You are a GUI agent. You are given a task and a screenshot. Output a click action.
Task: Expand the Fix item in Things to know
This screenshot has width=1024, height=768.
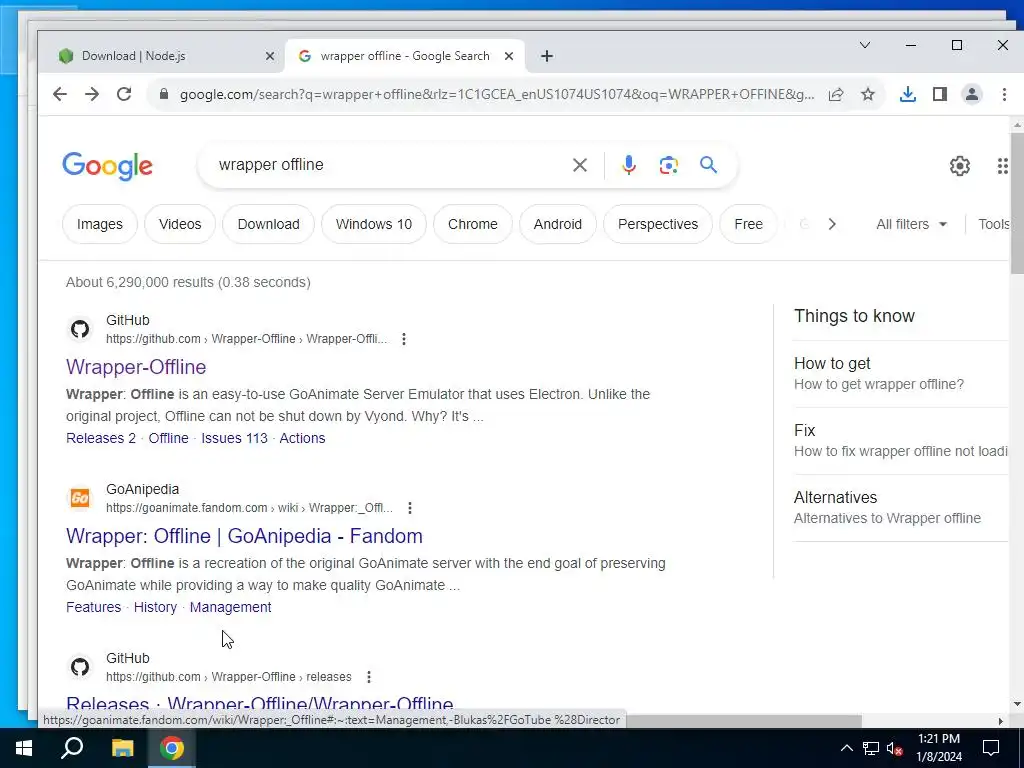coord(901,441)
